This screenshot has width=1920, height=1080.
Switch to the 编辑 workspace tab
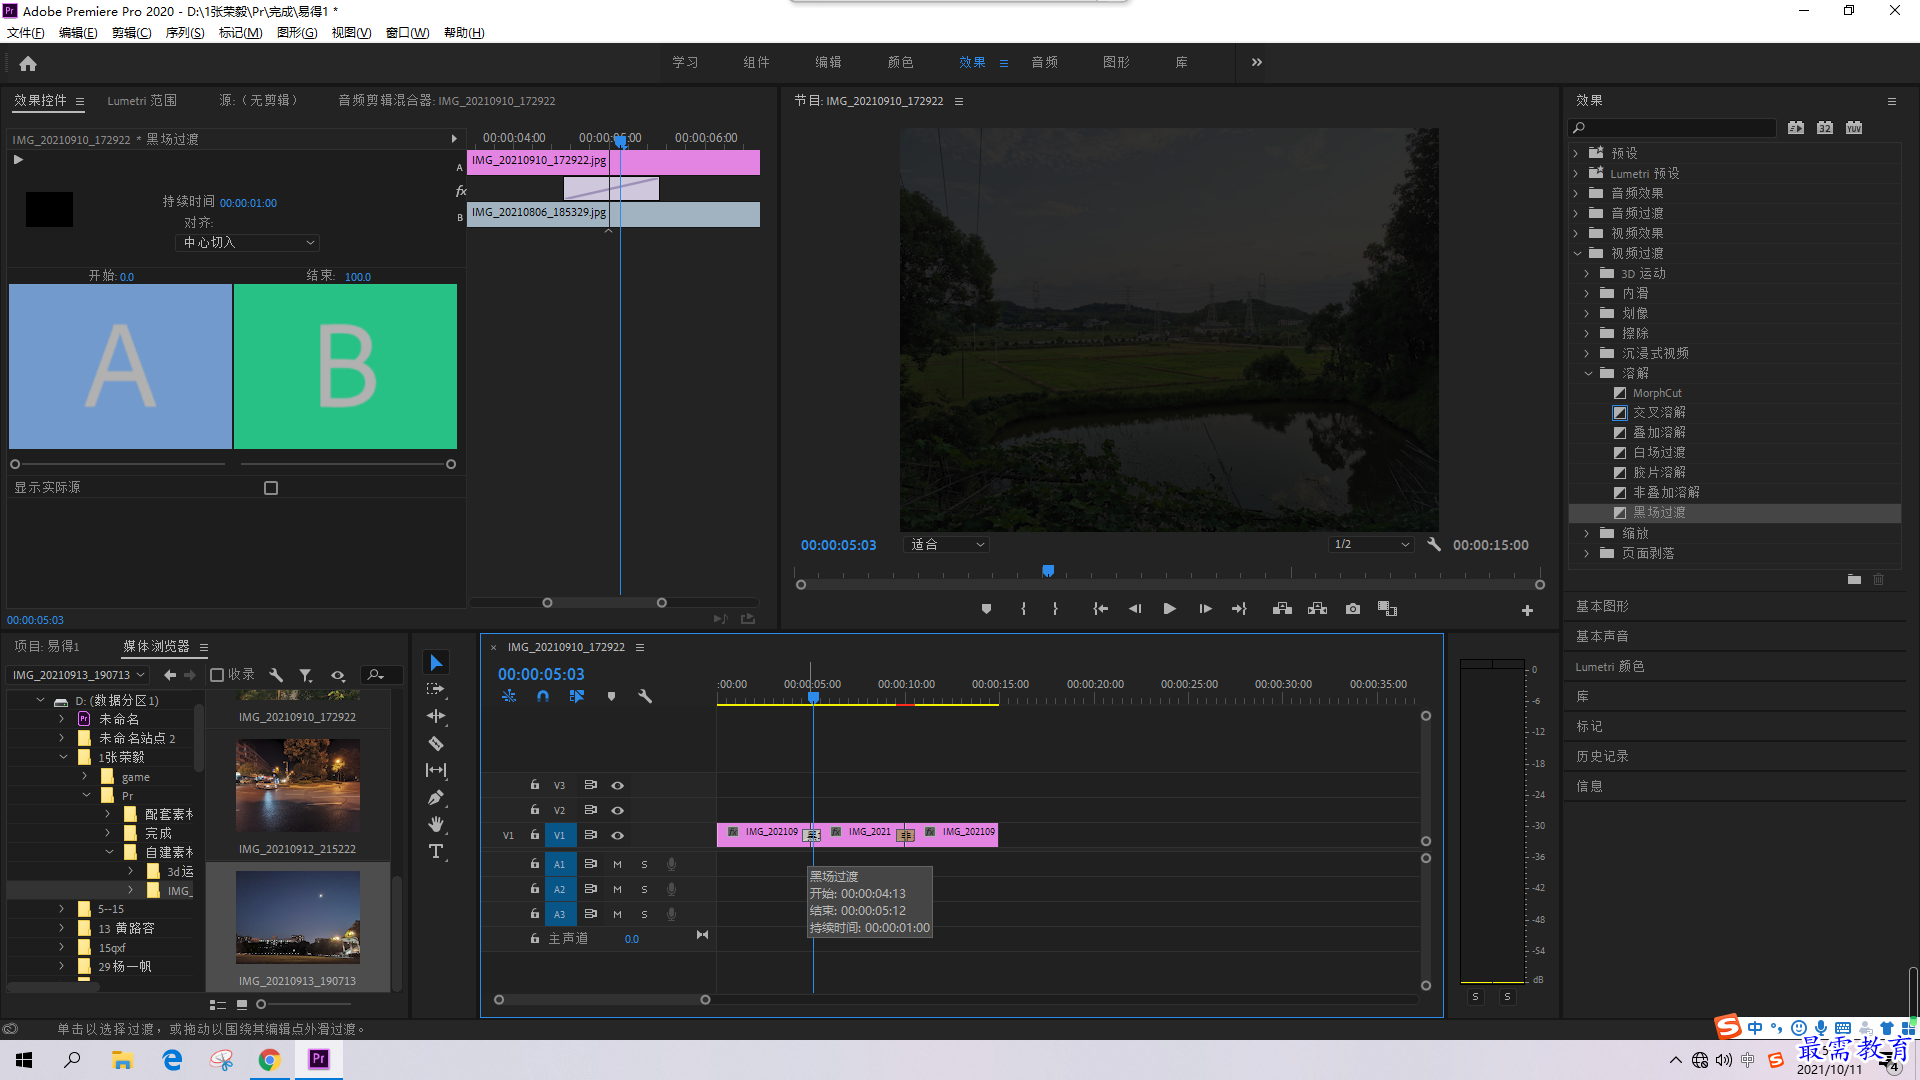(x=828, y=62)
